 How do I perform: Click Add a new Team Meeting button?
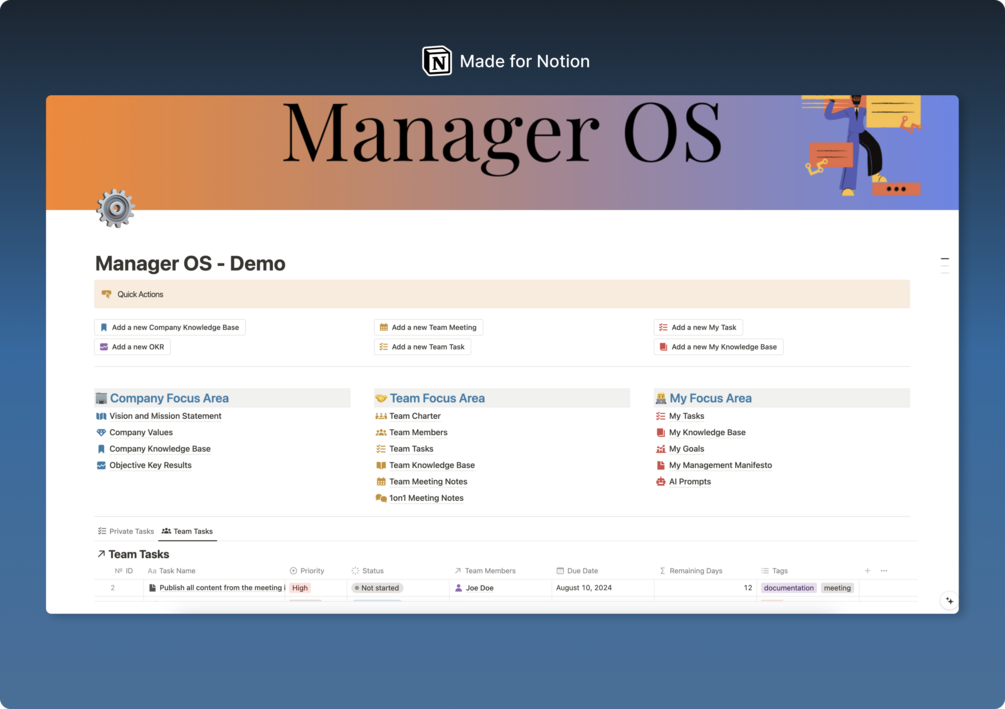click(428, 328)
